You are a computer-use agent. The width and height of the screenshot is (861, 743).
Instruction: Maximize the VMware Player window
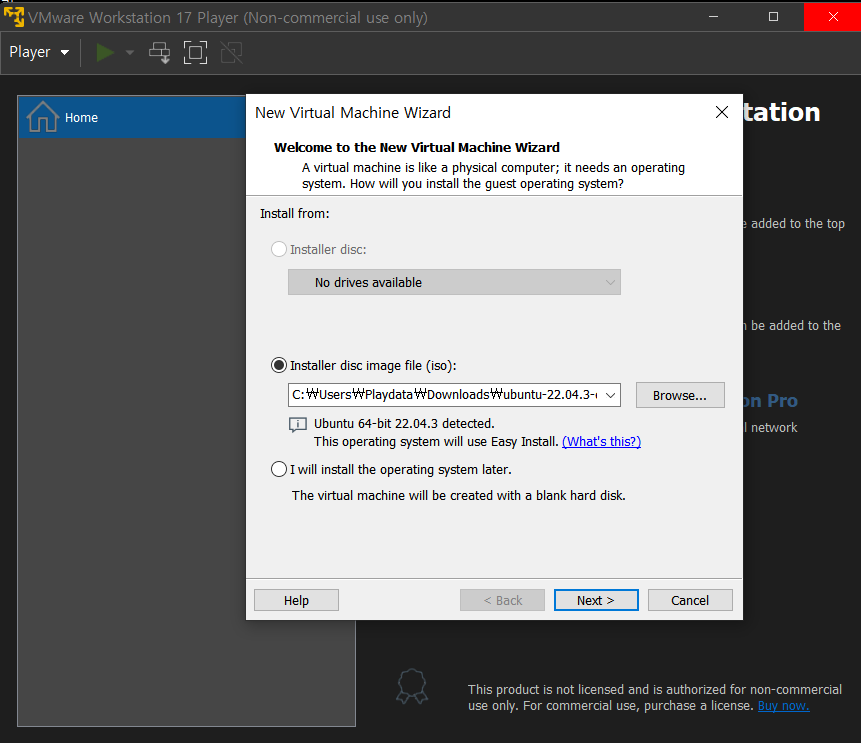[x=773, y=16]
